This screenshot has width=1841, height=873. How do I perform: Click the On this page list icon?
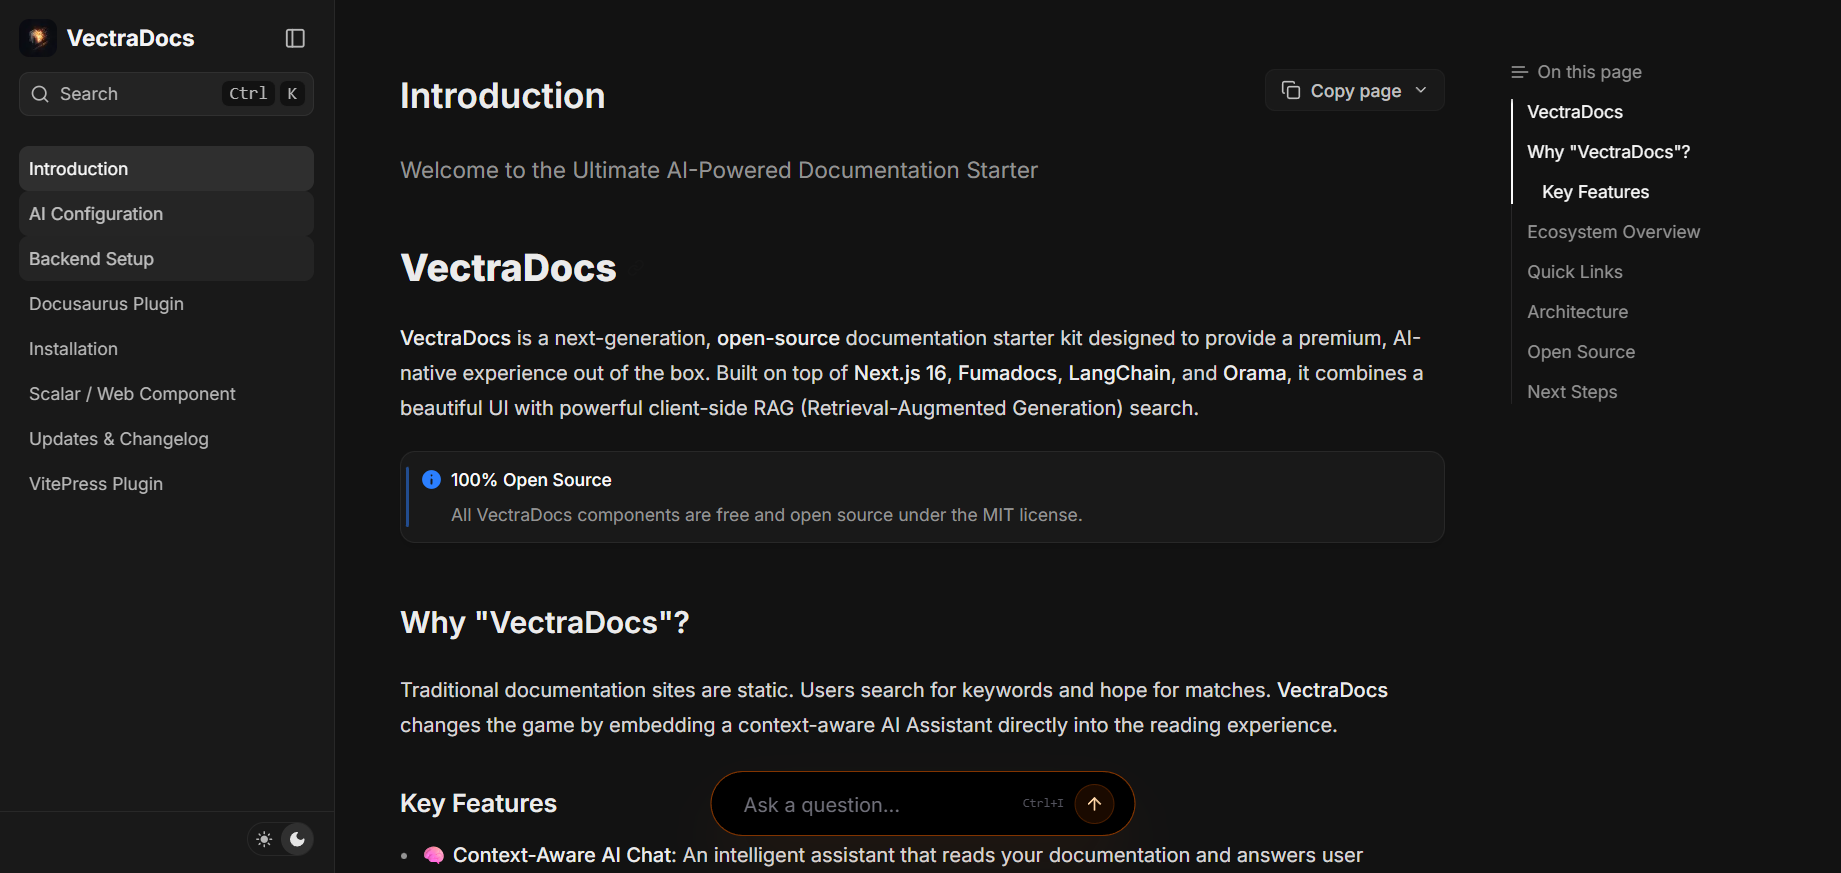[1519, 72]
